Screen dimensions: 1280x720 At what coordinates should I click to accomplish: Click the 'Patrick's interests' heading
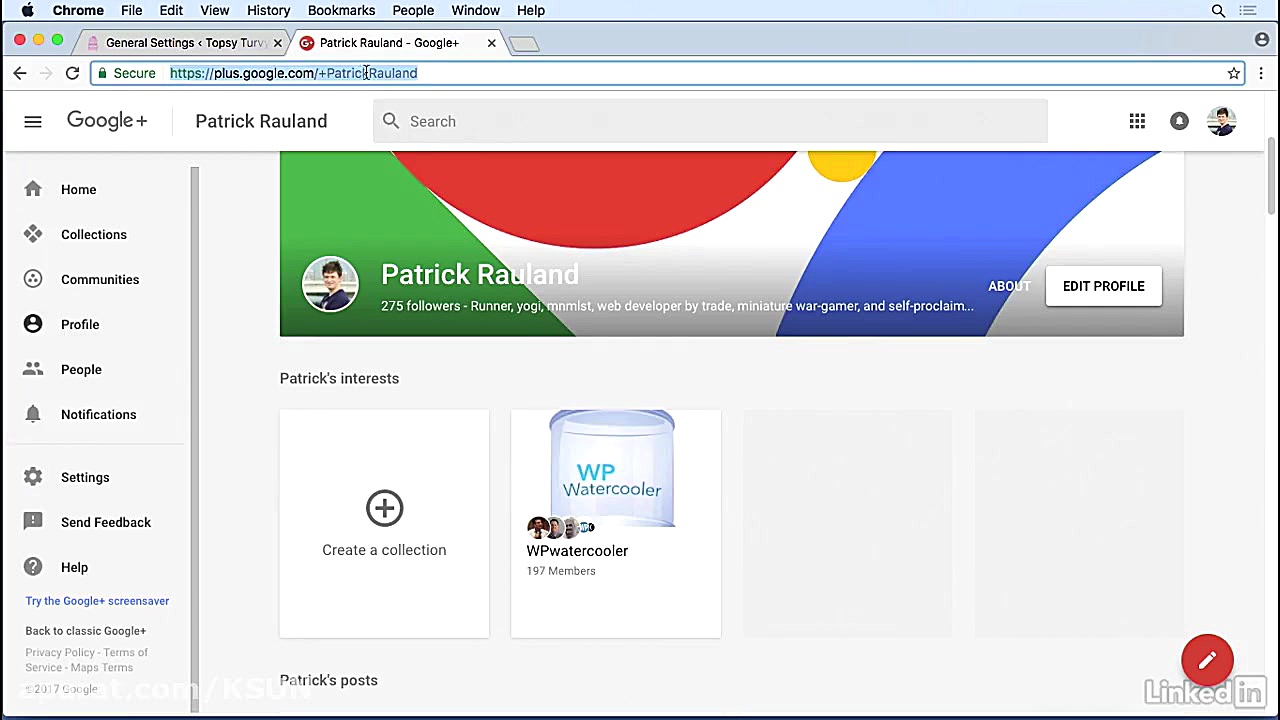[x=339, y=378]
